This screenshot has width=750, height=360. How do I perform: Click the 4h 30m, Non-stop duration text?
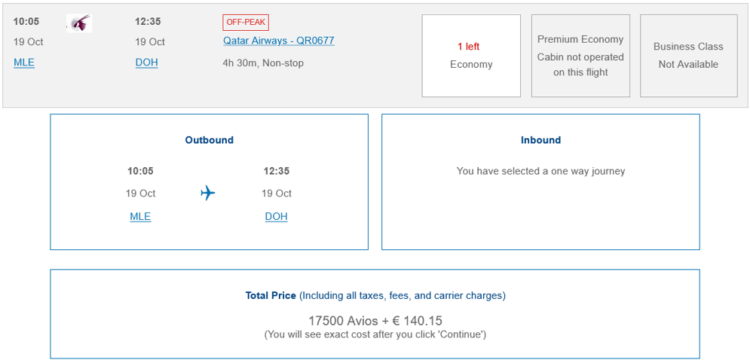(x=263, y=63)
